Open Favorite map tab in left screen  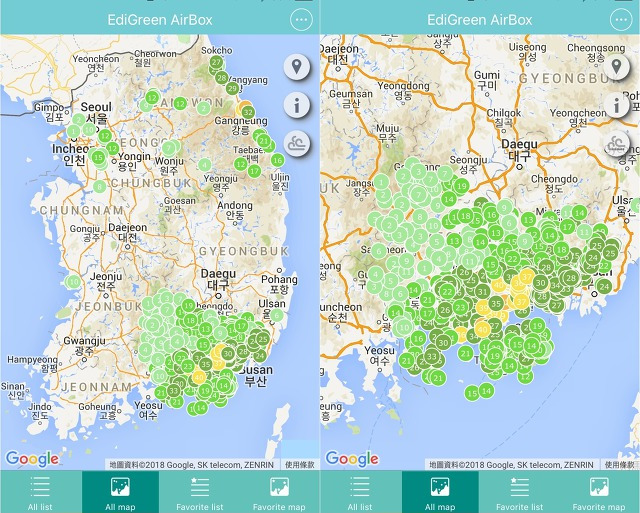point(279,492)
